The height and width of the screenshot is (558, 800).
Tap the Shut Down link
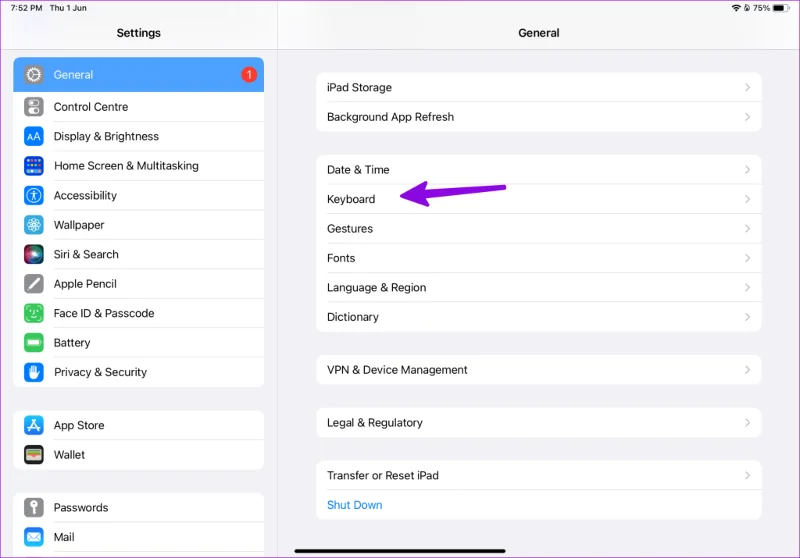(355, 505)
